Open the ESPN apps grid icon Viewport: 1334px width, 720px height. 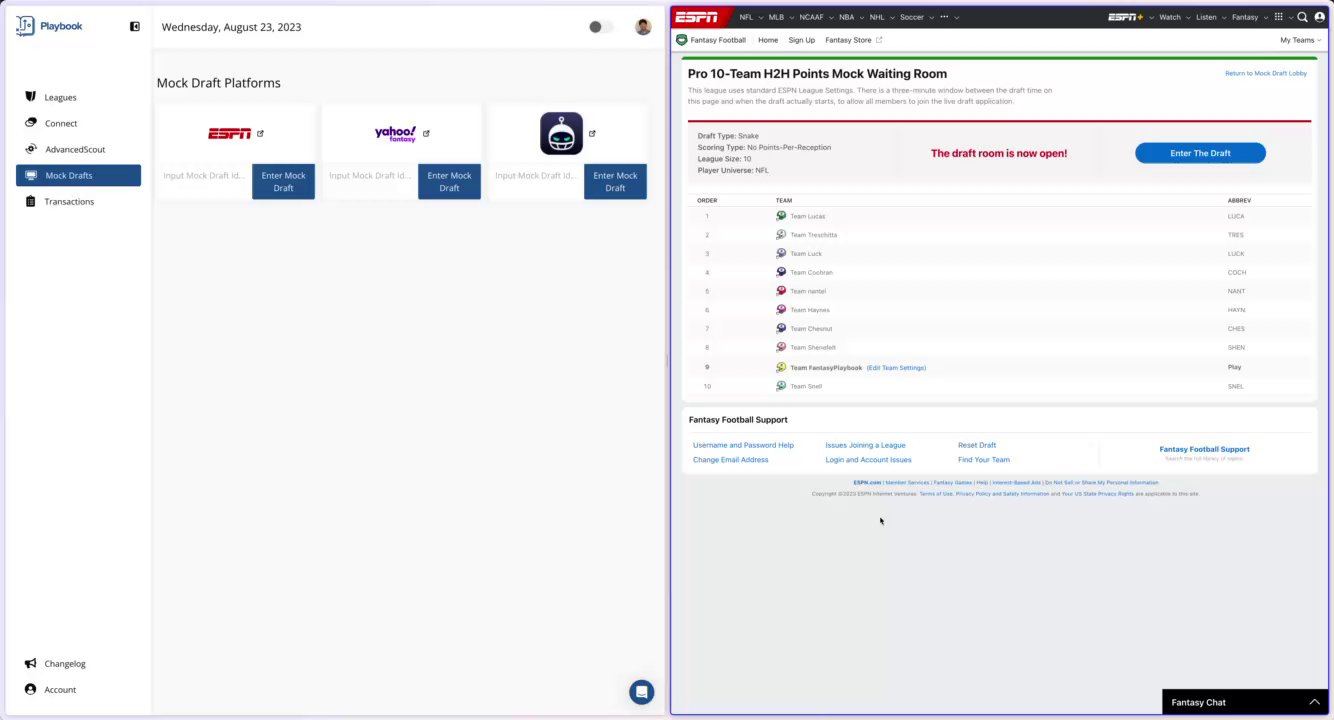[1278, 17]
